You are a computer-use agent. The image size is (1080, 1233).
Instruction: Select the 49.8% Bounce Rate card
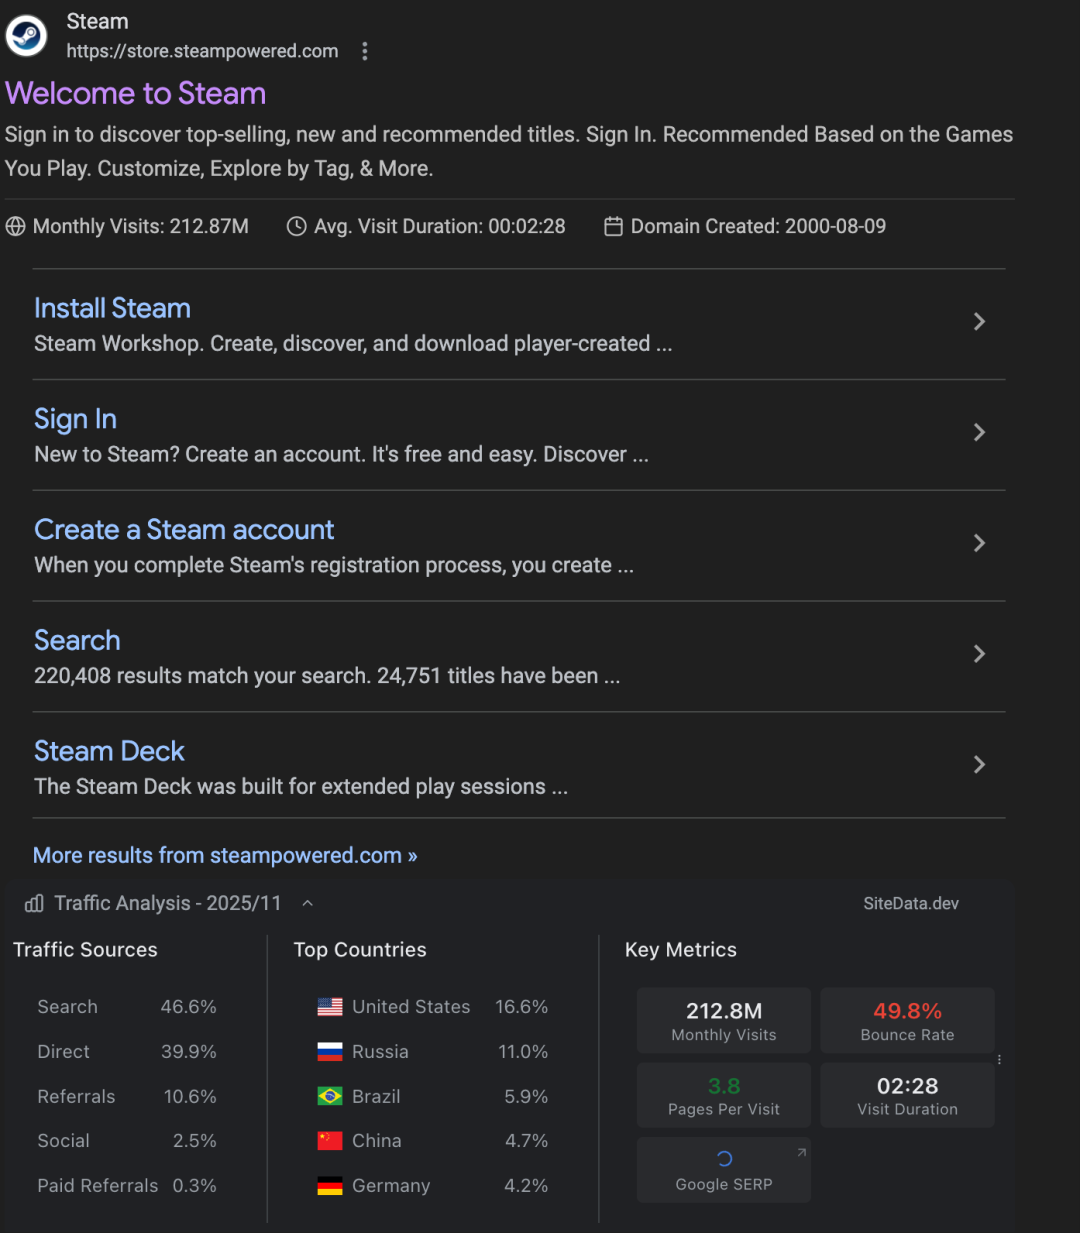[x=907, y=1021]
